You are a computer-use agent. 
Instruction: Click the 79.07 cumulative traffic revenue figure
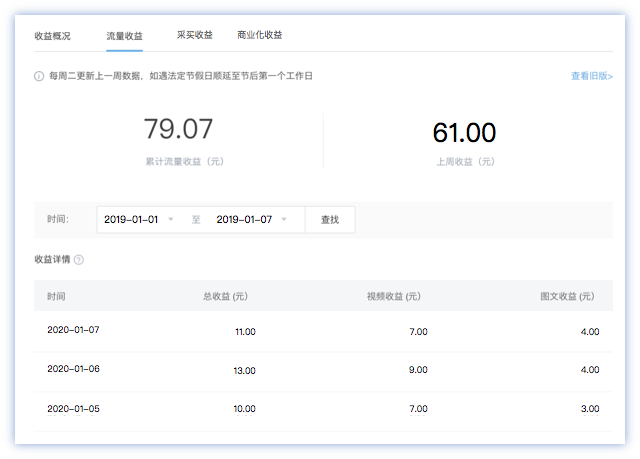click(x=178, y=130)
